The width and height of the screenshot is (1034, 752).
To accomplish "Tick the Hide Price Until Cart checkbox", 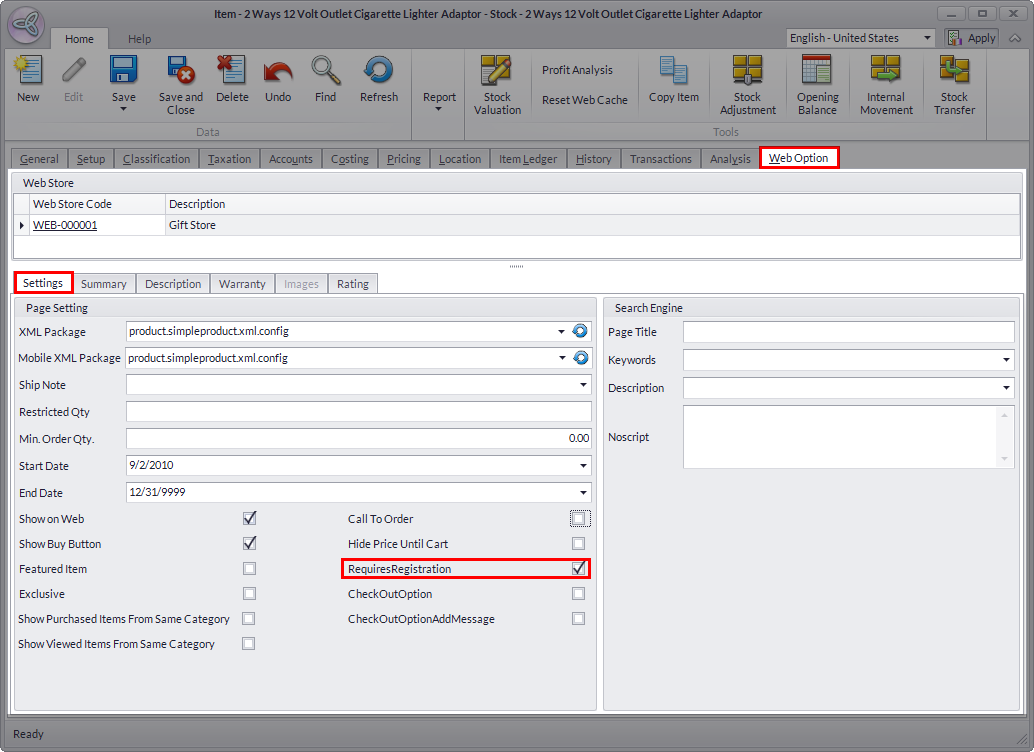I will tap(578, 544).
